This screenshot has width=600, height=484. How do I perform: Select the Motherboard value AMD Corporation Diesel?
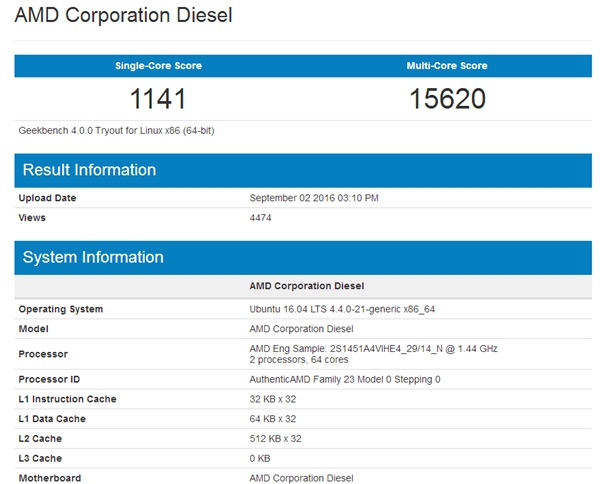coord(301,478)
